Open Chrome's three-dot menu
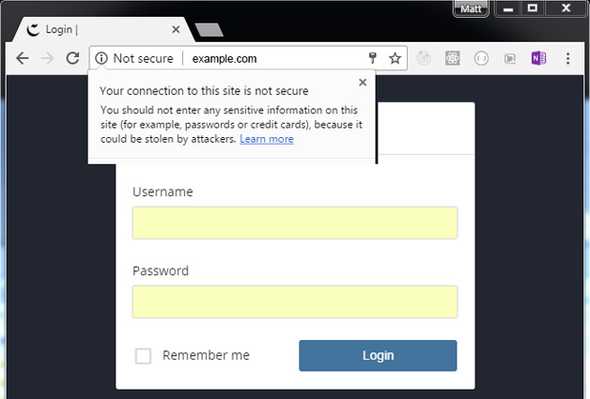Screen dimensions: 590x399 click(x=568, y=58)
